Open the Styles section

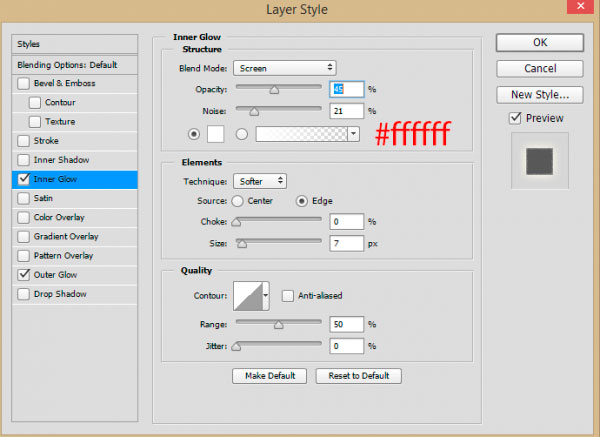tap(75, 44)
